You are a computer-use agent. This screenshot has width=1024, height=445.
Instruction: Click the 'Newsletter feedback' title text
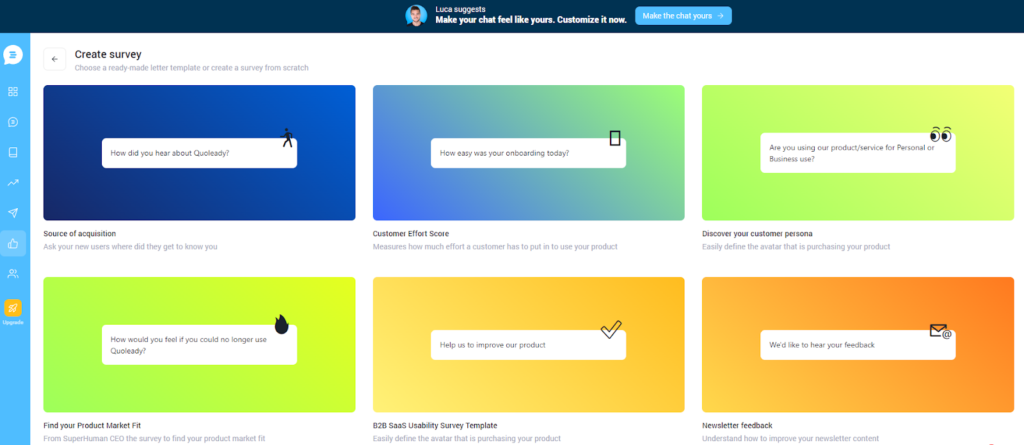pyautogui.click(x=737, y=425)
